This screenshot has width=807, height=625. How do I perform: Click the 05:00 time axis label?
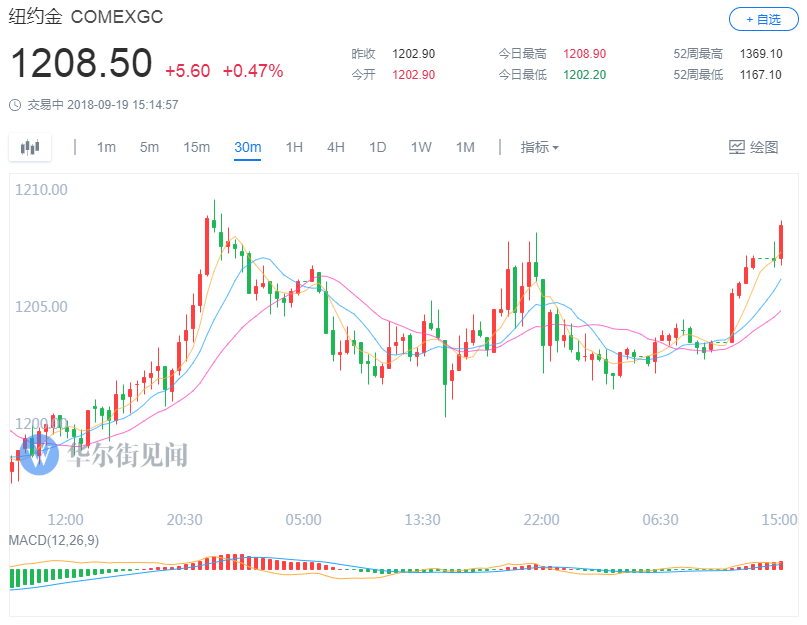coord(303,519)
